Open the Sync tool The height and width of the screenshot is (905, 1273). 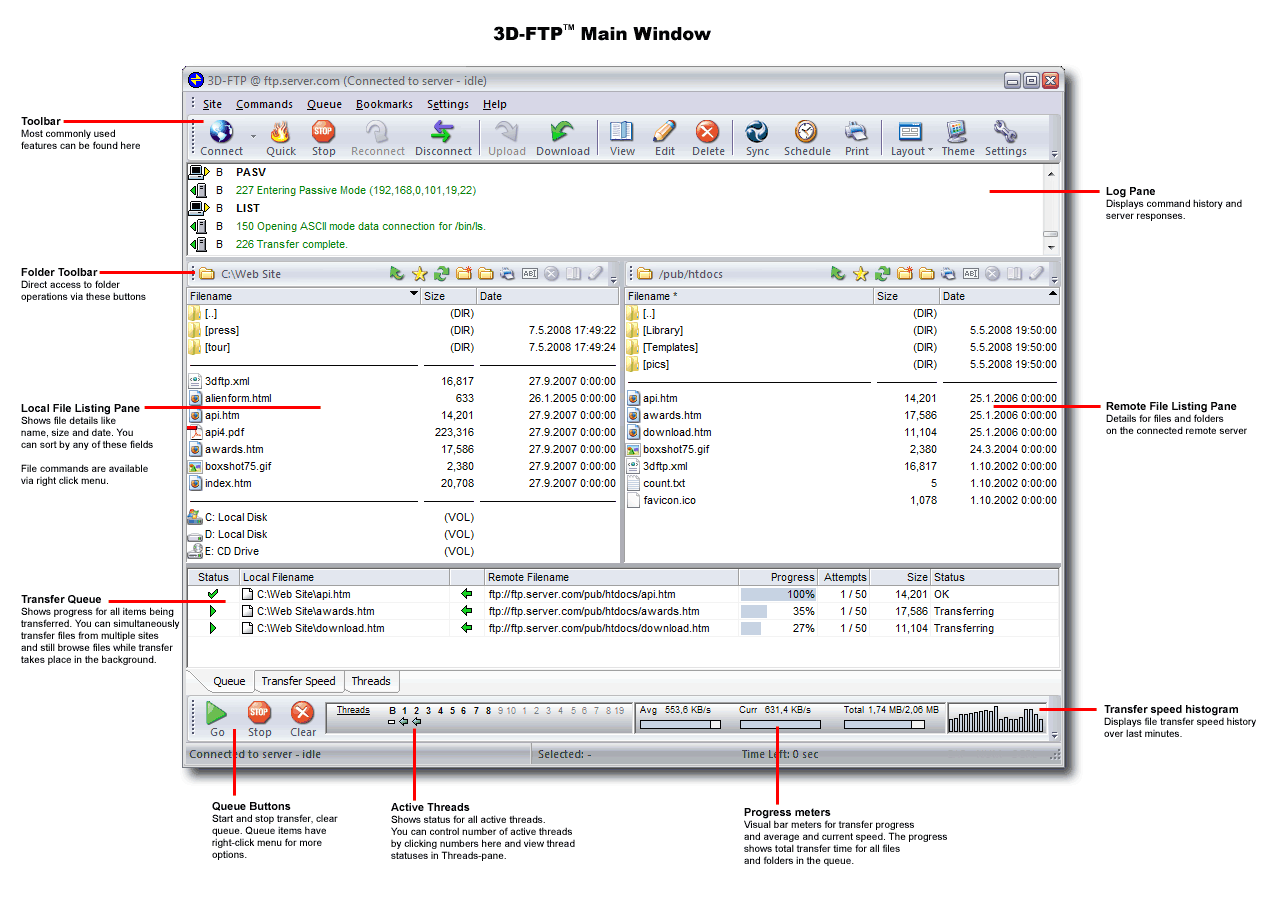tap(757, 132)
